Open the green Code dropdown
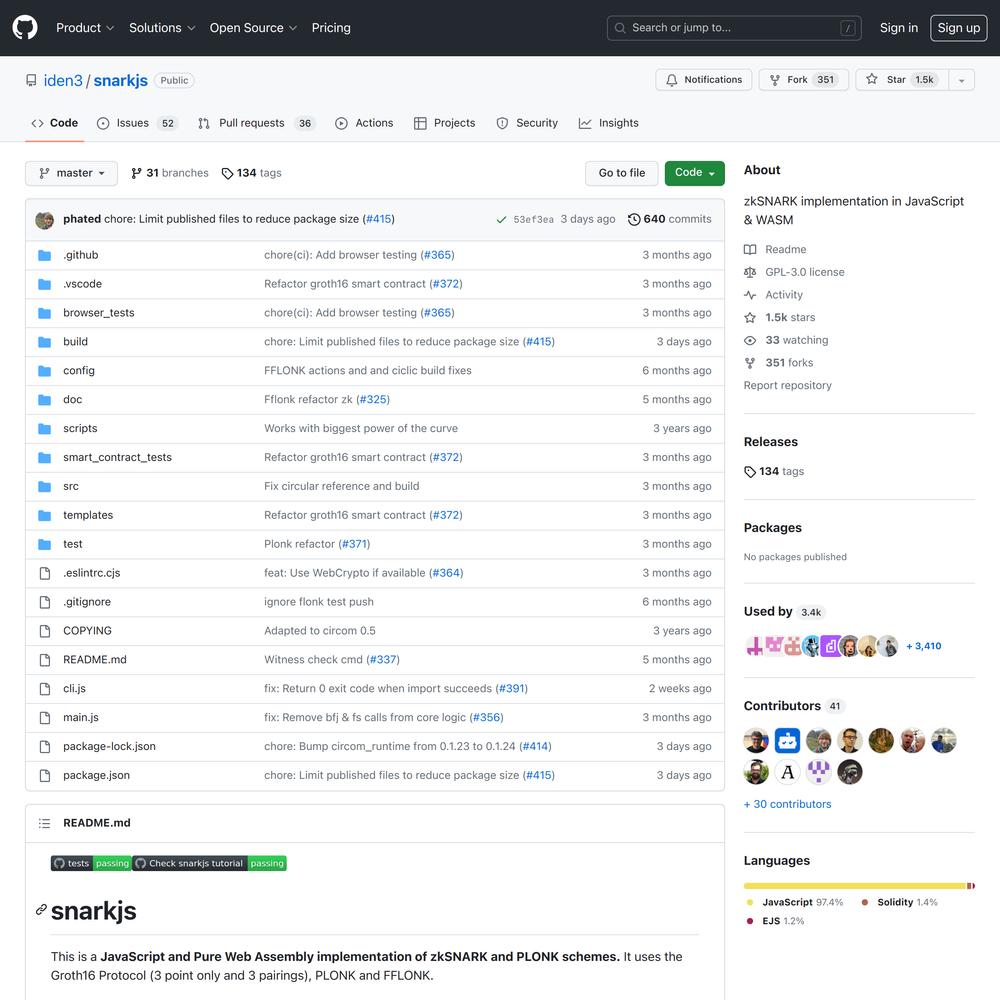This screenshot has height=1000, width=1000. [695, 173]
